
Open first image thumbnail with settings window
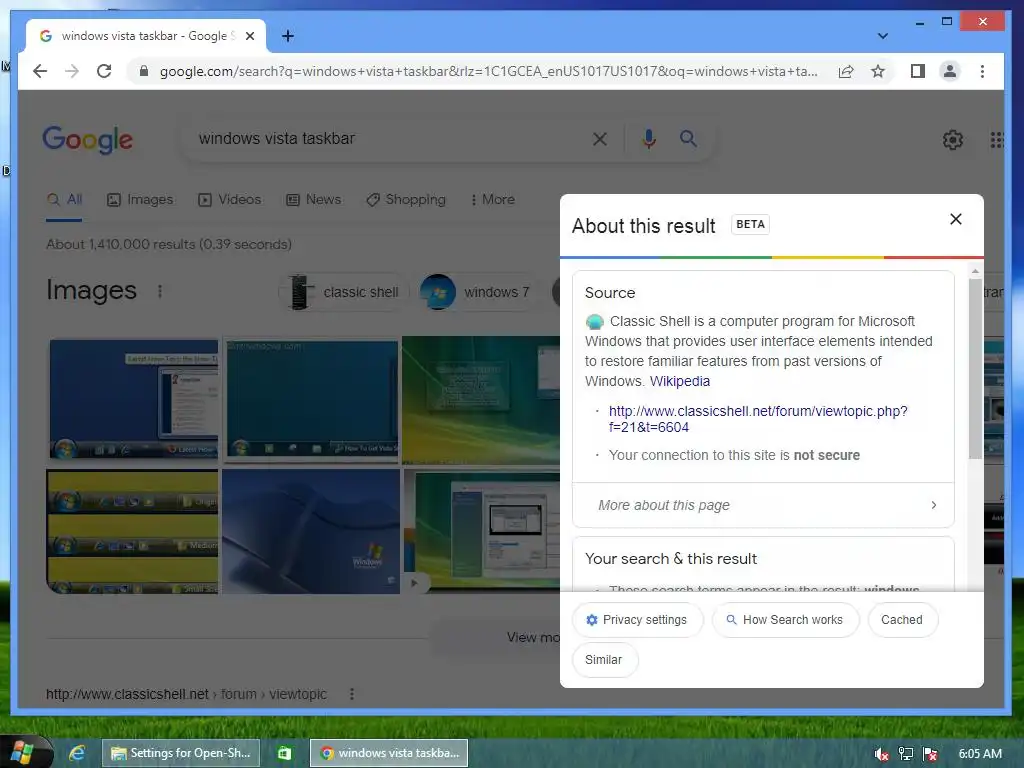[134, 398]
